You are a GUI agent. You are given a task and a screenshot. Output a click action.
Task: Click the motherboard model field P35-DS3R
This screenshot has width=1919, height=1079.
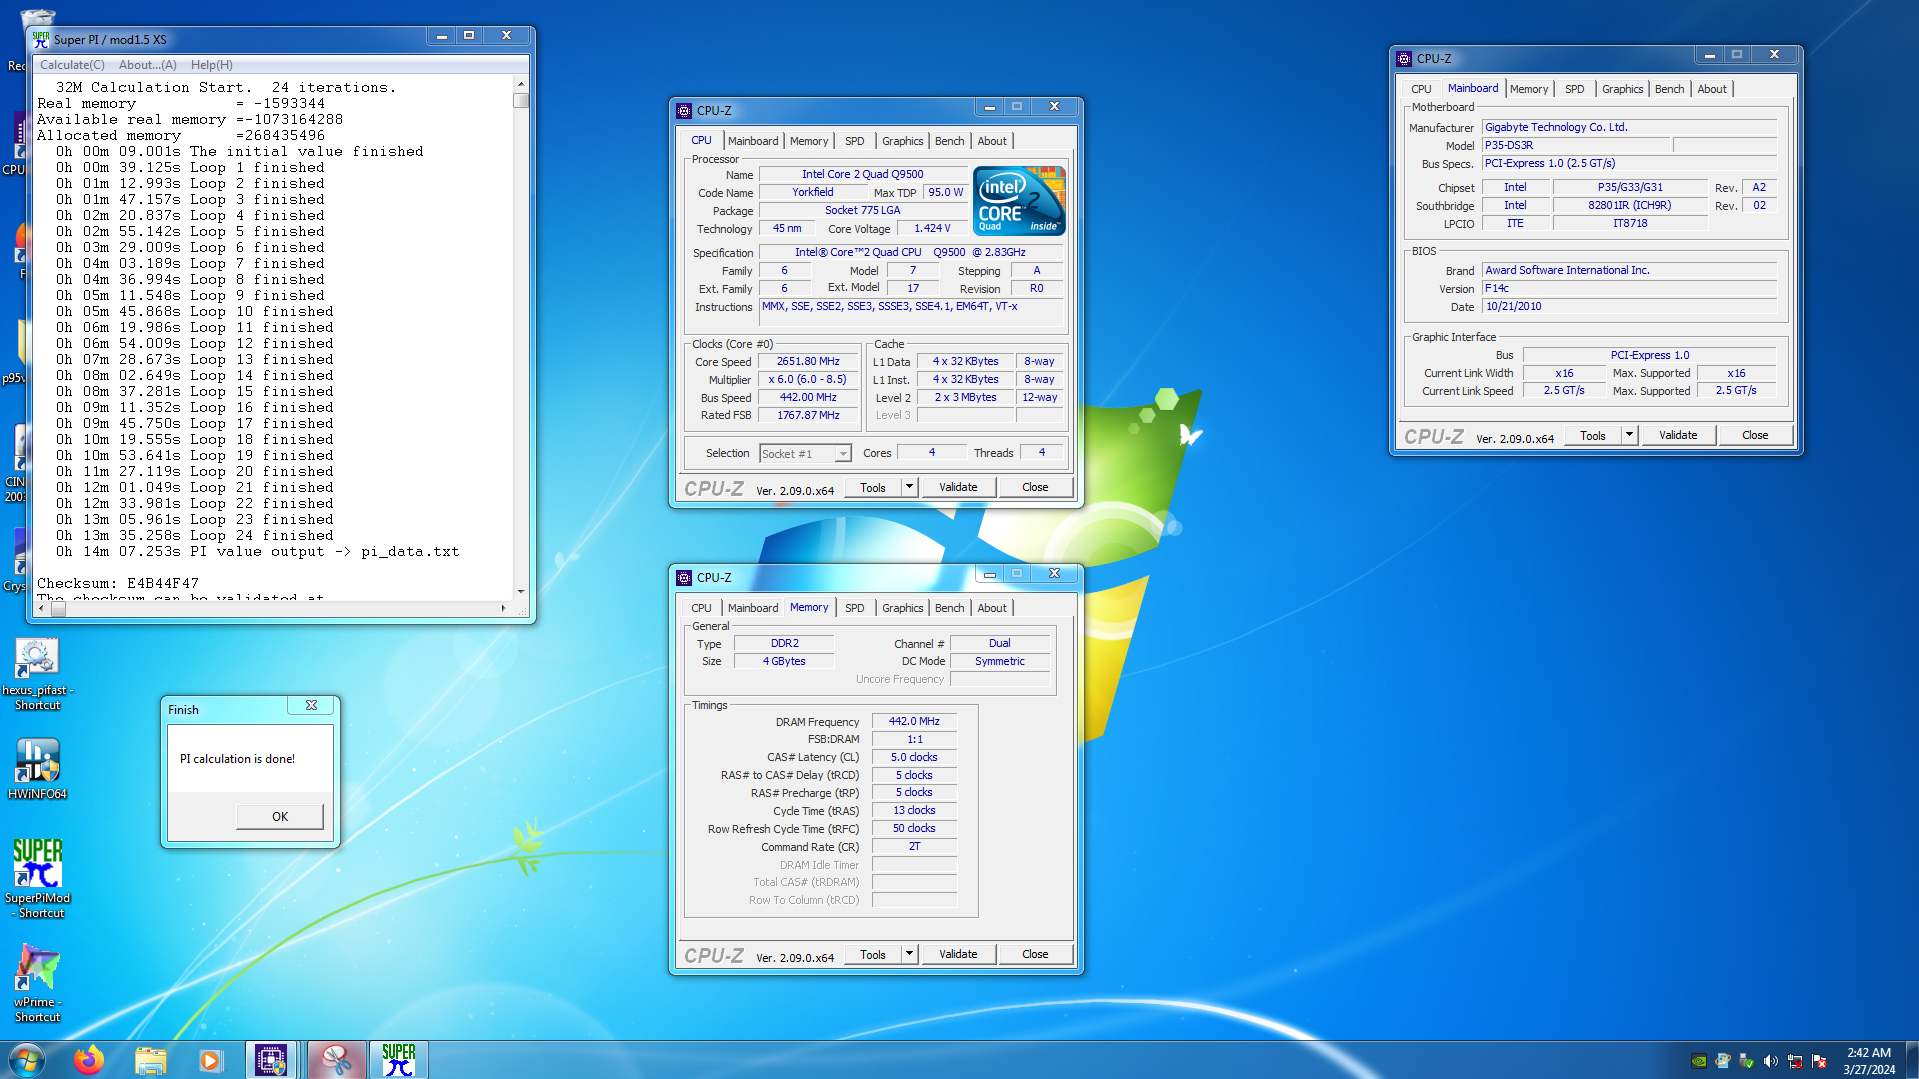1576,146
